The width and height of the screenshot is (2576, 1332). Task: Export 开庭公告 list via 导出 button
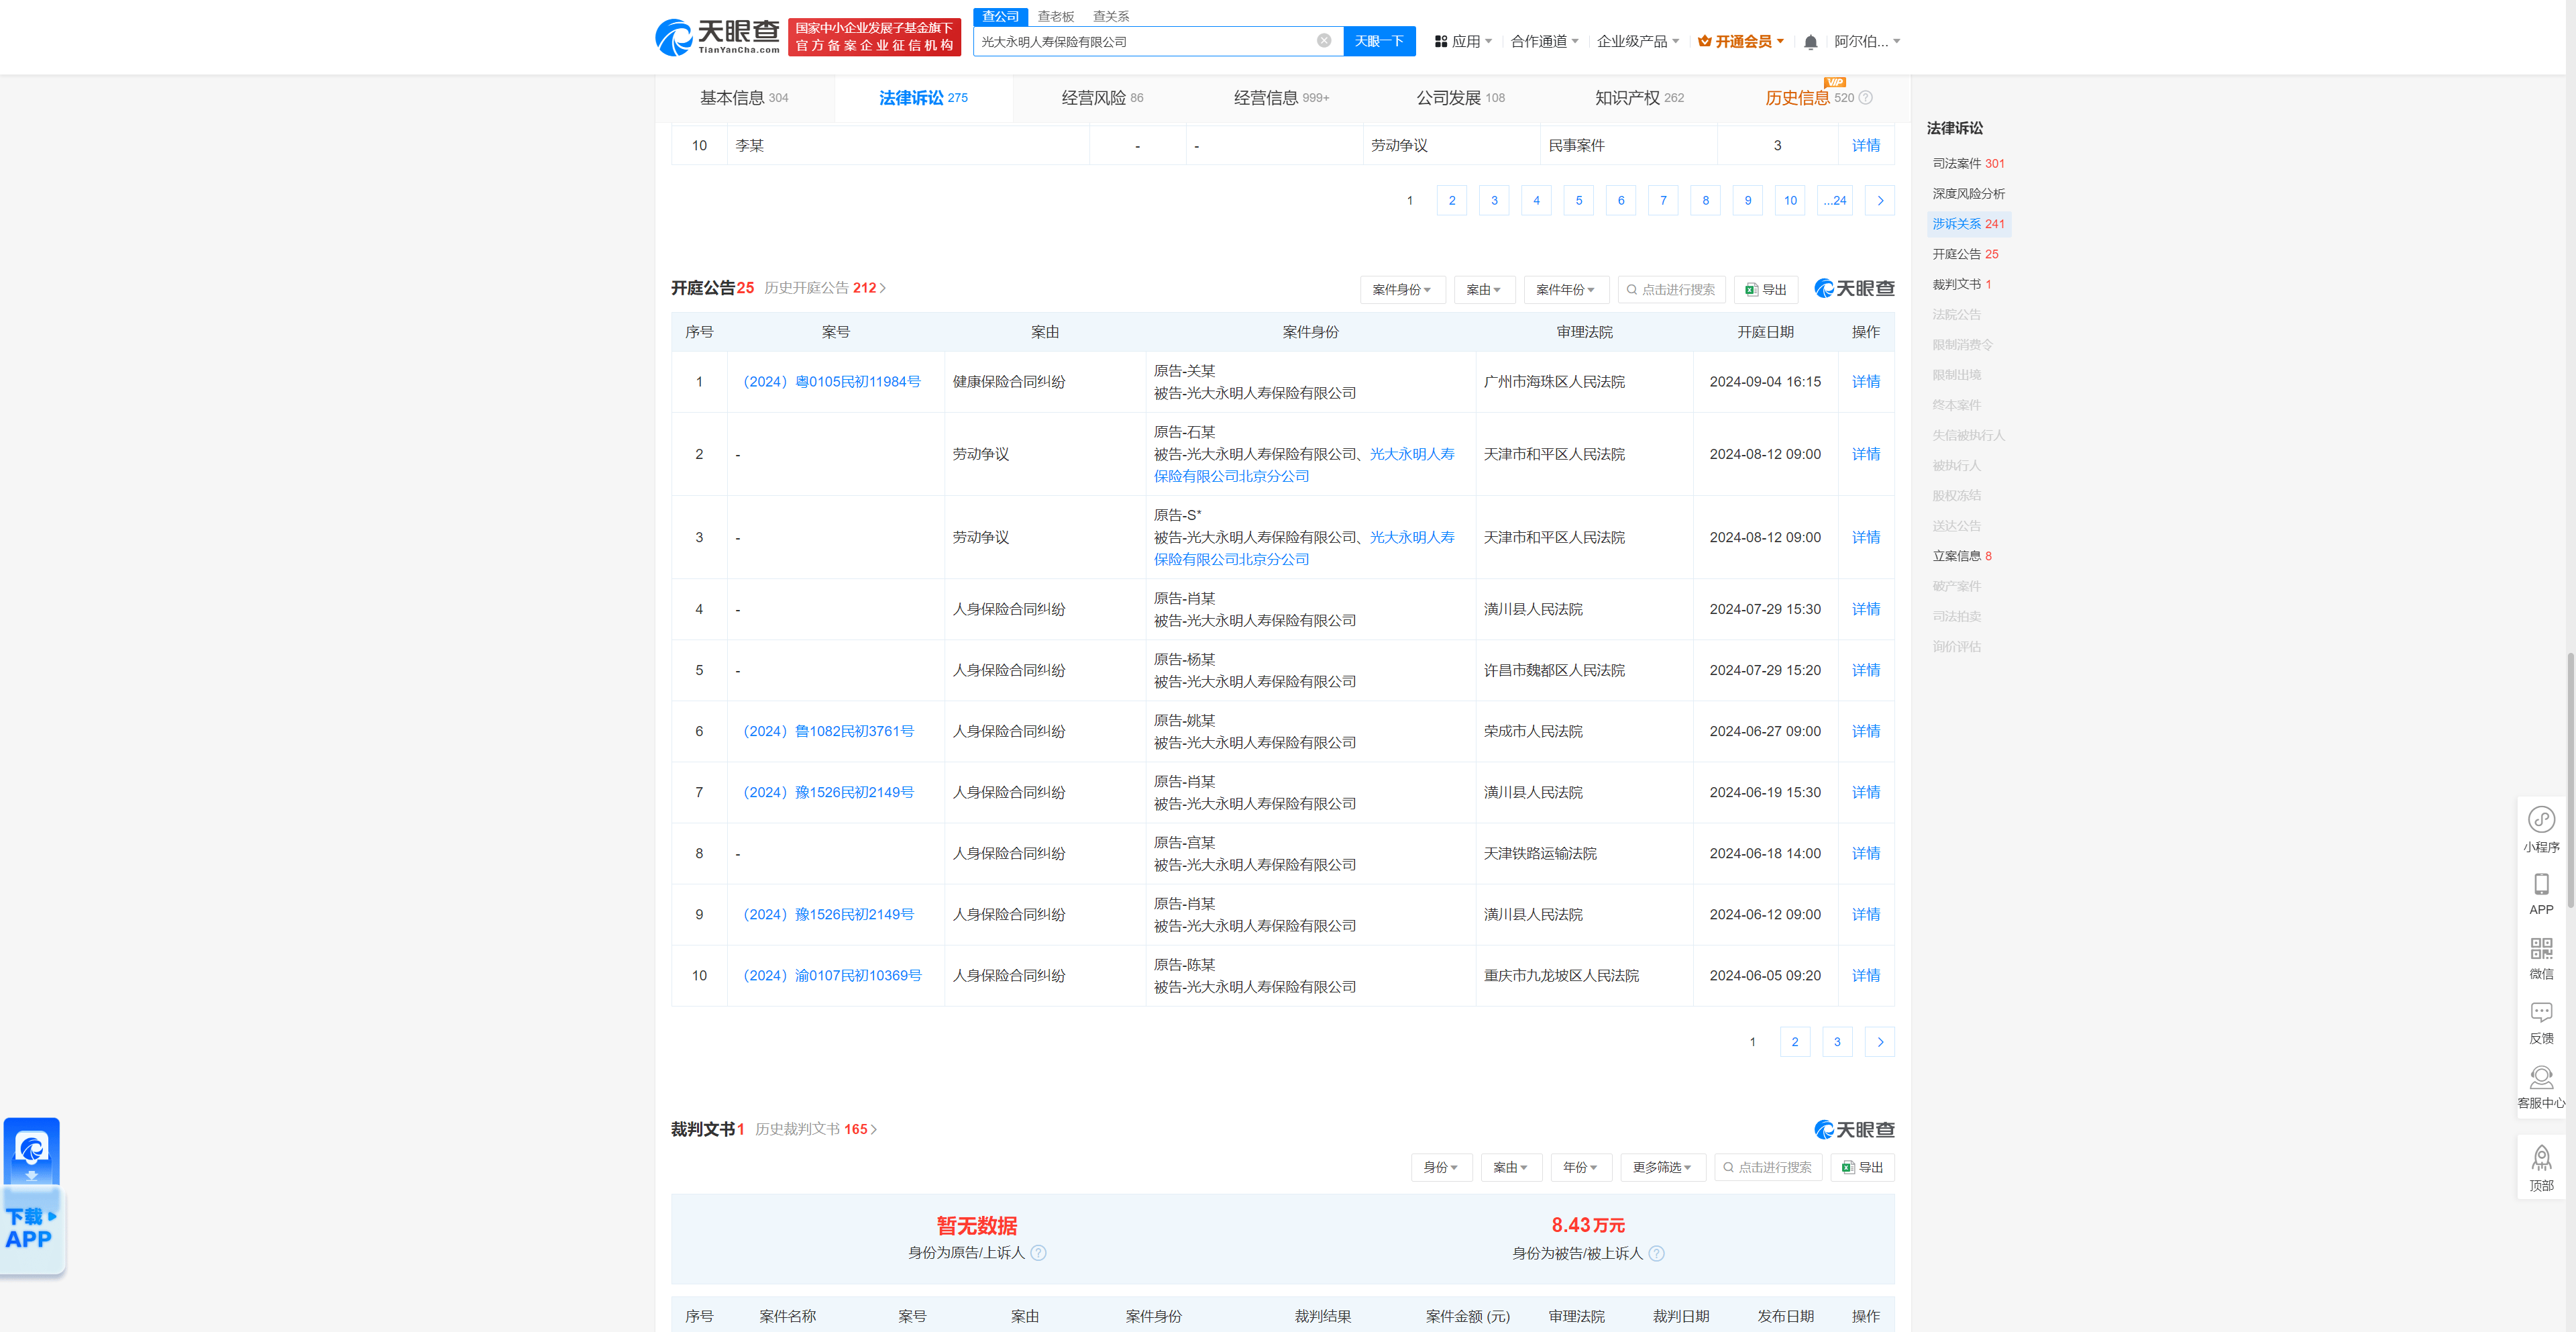coord(1766,290)
